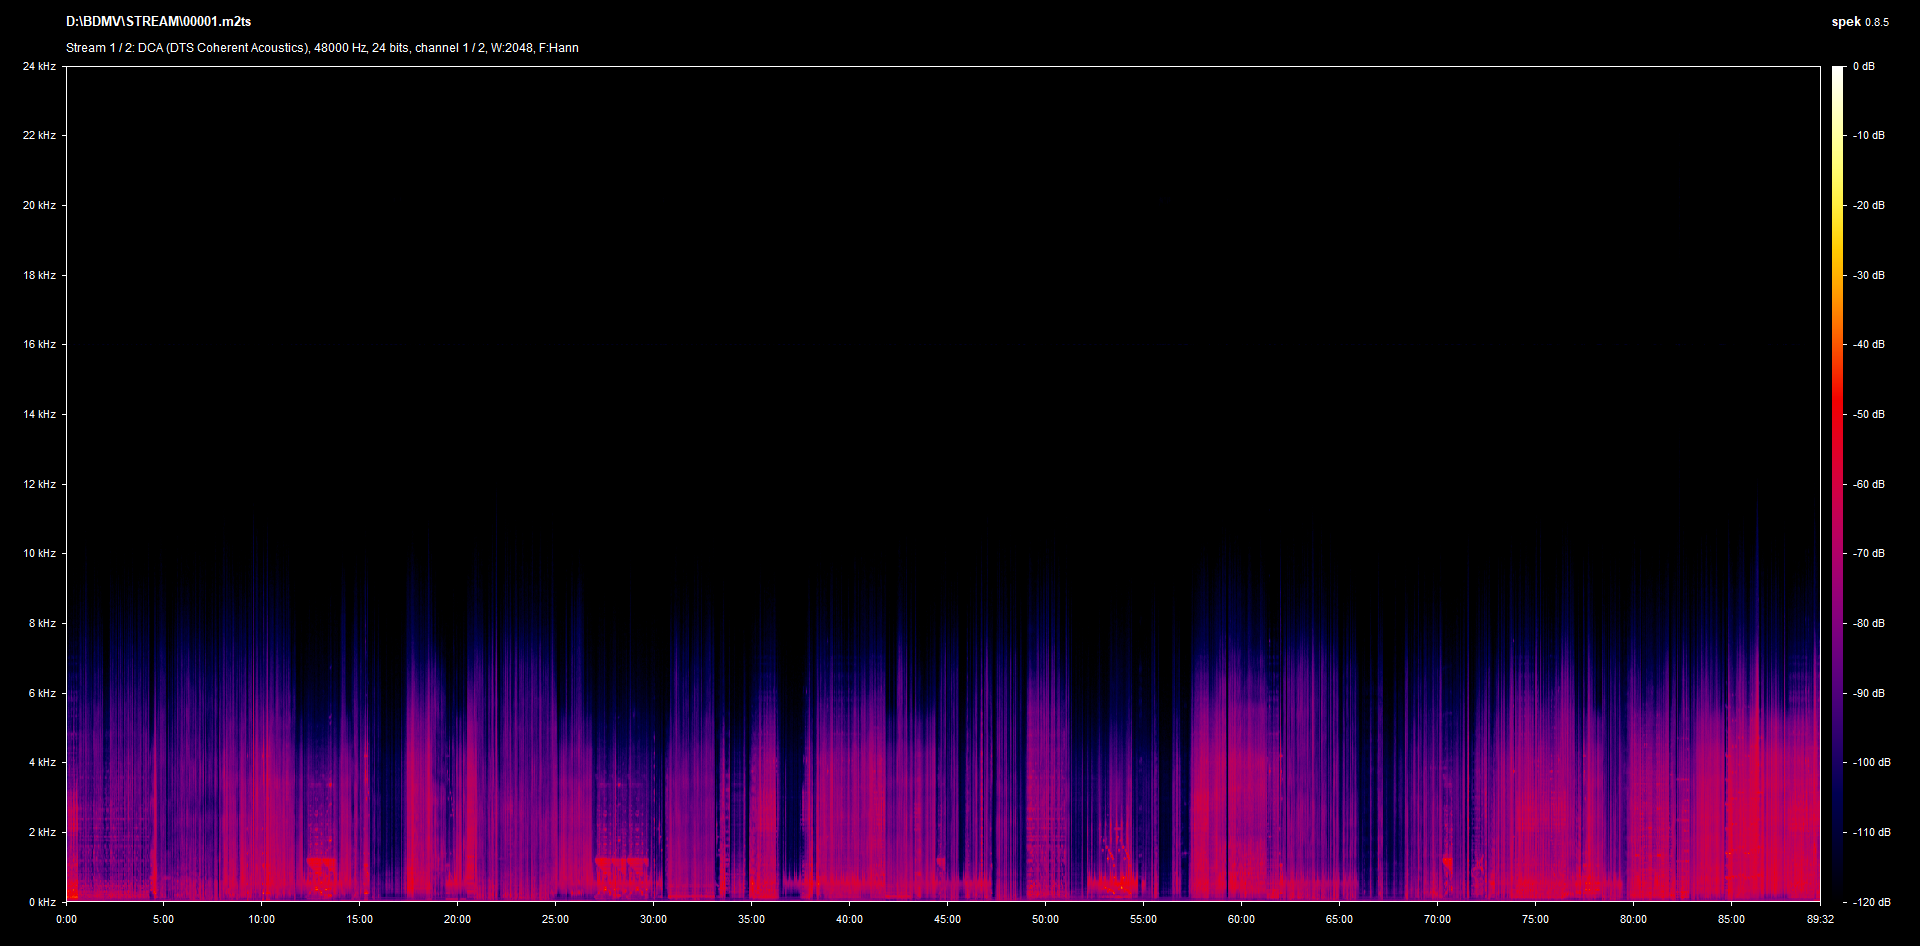Click the -60 dB label on color scale
Viewport: 1920px width, 946px height.
1868,484
